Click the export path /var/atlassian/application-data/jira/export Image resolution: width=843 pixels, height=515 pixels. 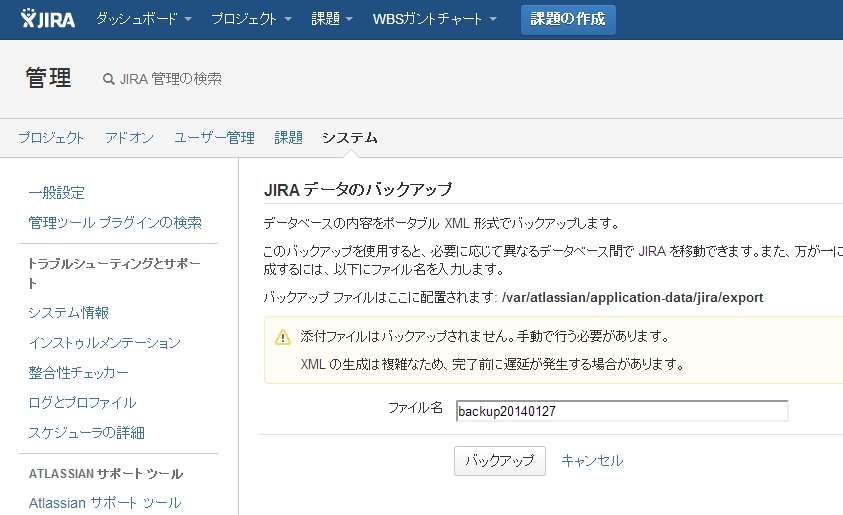click(x=632, y=297)
